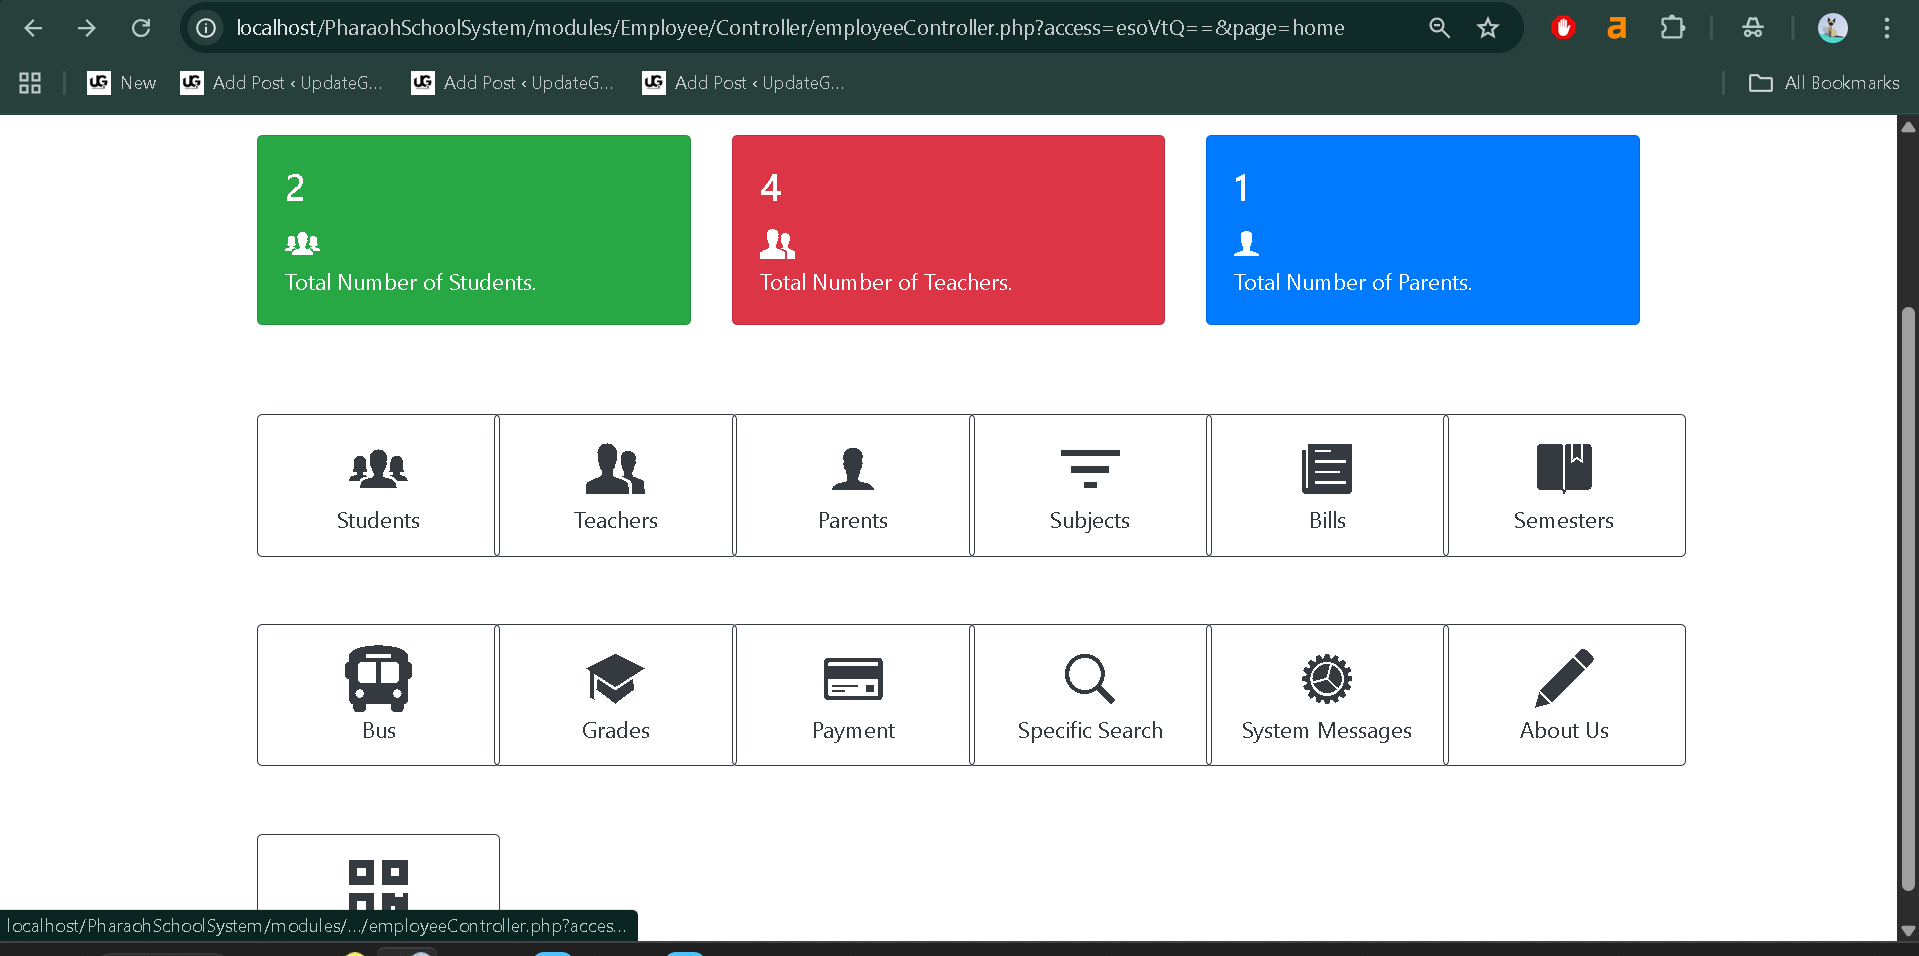The height and width of the screenshot is (956, 1919).
Task: Open the Payment module
Action: click(x=852, y=695)
